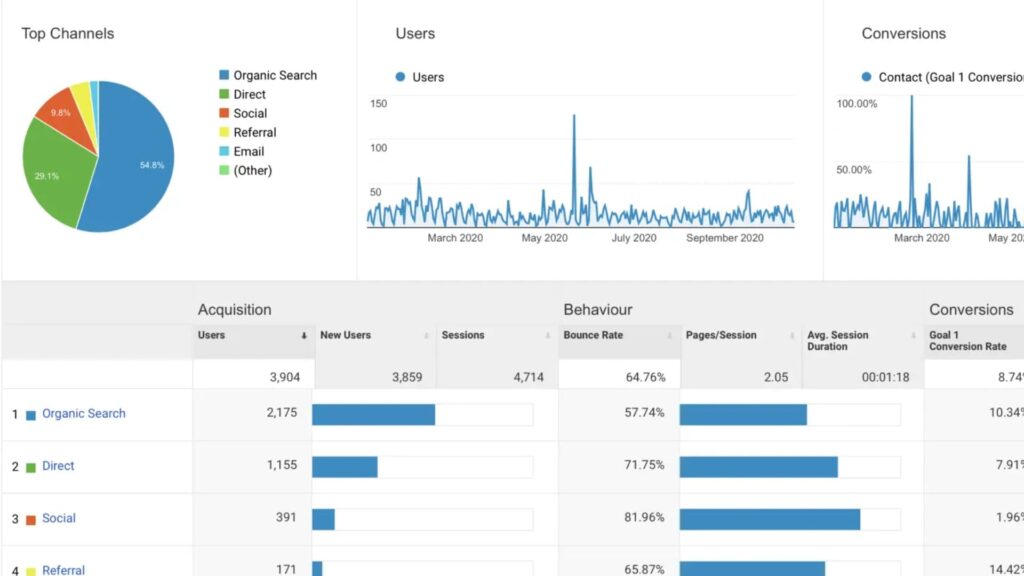
Task: Click the yellow Referral swatch in the pie legend
Action: [x=222, y=132]
